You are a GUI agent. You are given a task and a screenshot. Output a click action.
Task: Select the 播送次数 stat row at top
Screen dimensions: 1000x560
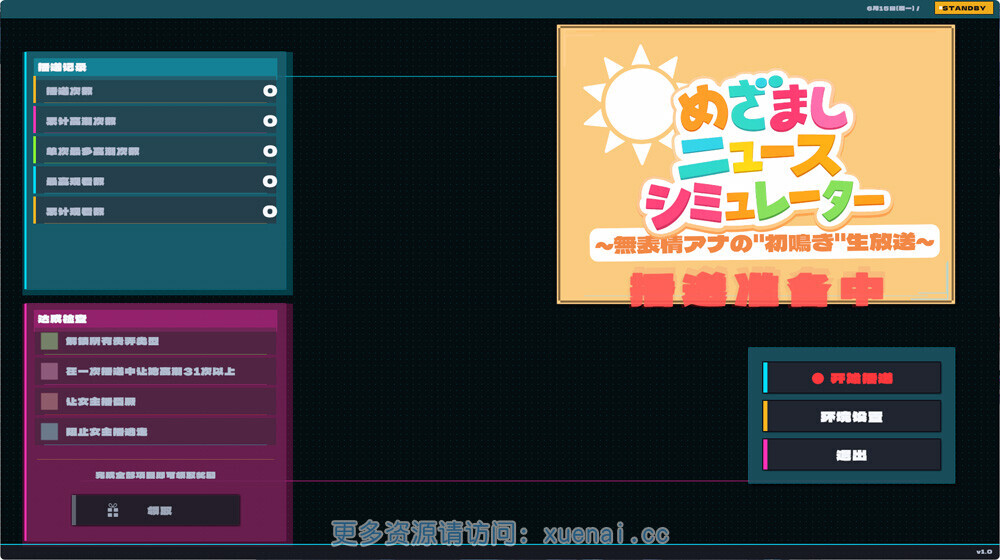(x=156, y=91)
